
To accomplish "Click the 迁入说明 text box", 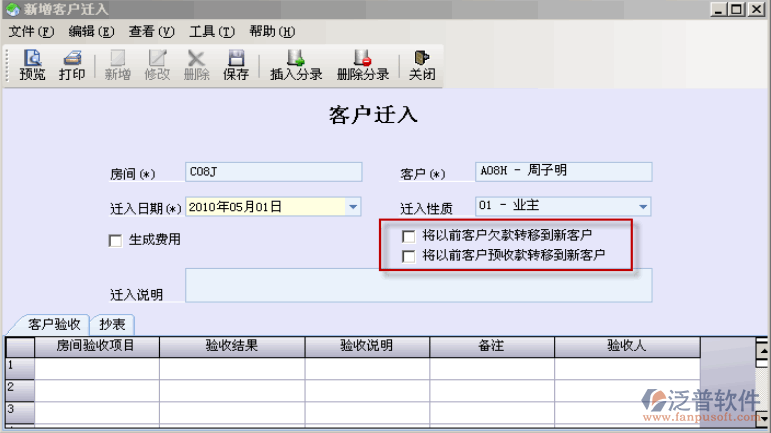I will click(x=418, y=285).
